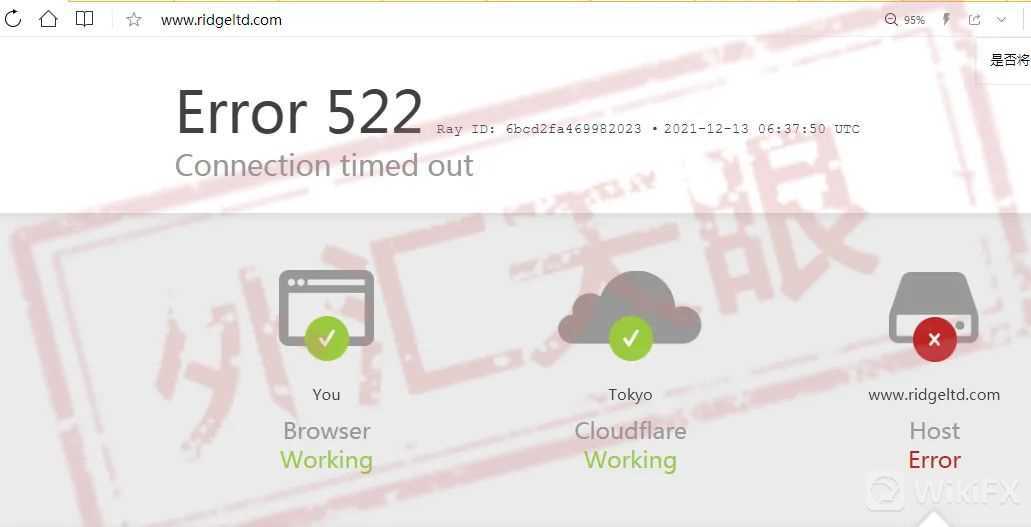Click the Chinese prompt popup at top right

pyautogui.click(x=1006, y=60)
